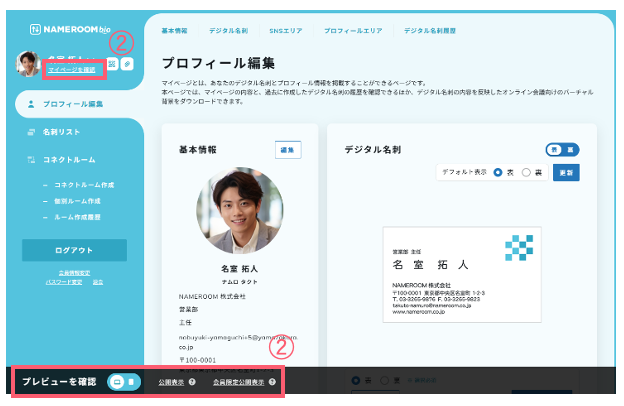624x406 pixels.
Task: Click the マイページを確認 link
Action: point(72,70)
